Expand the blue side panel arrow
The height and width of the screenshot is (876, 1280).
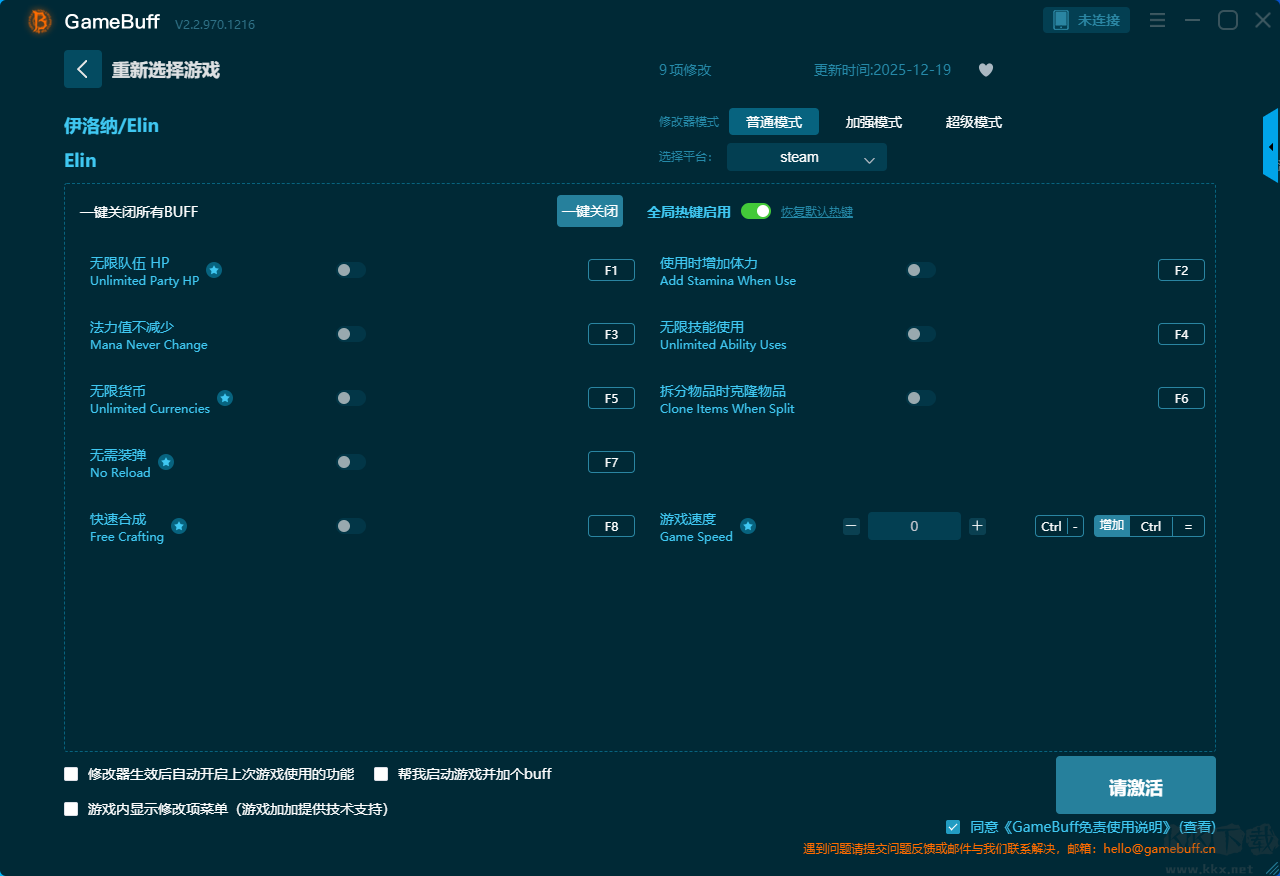pyautogui.click(x=1271, y=147)
